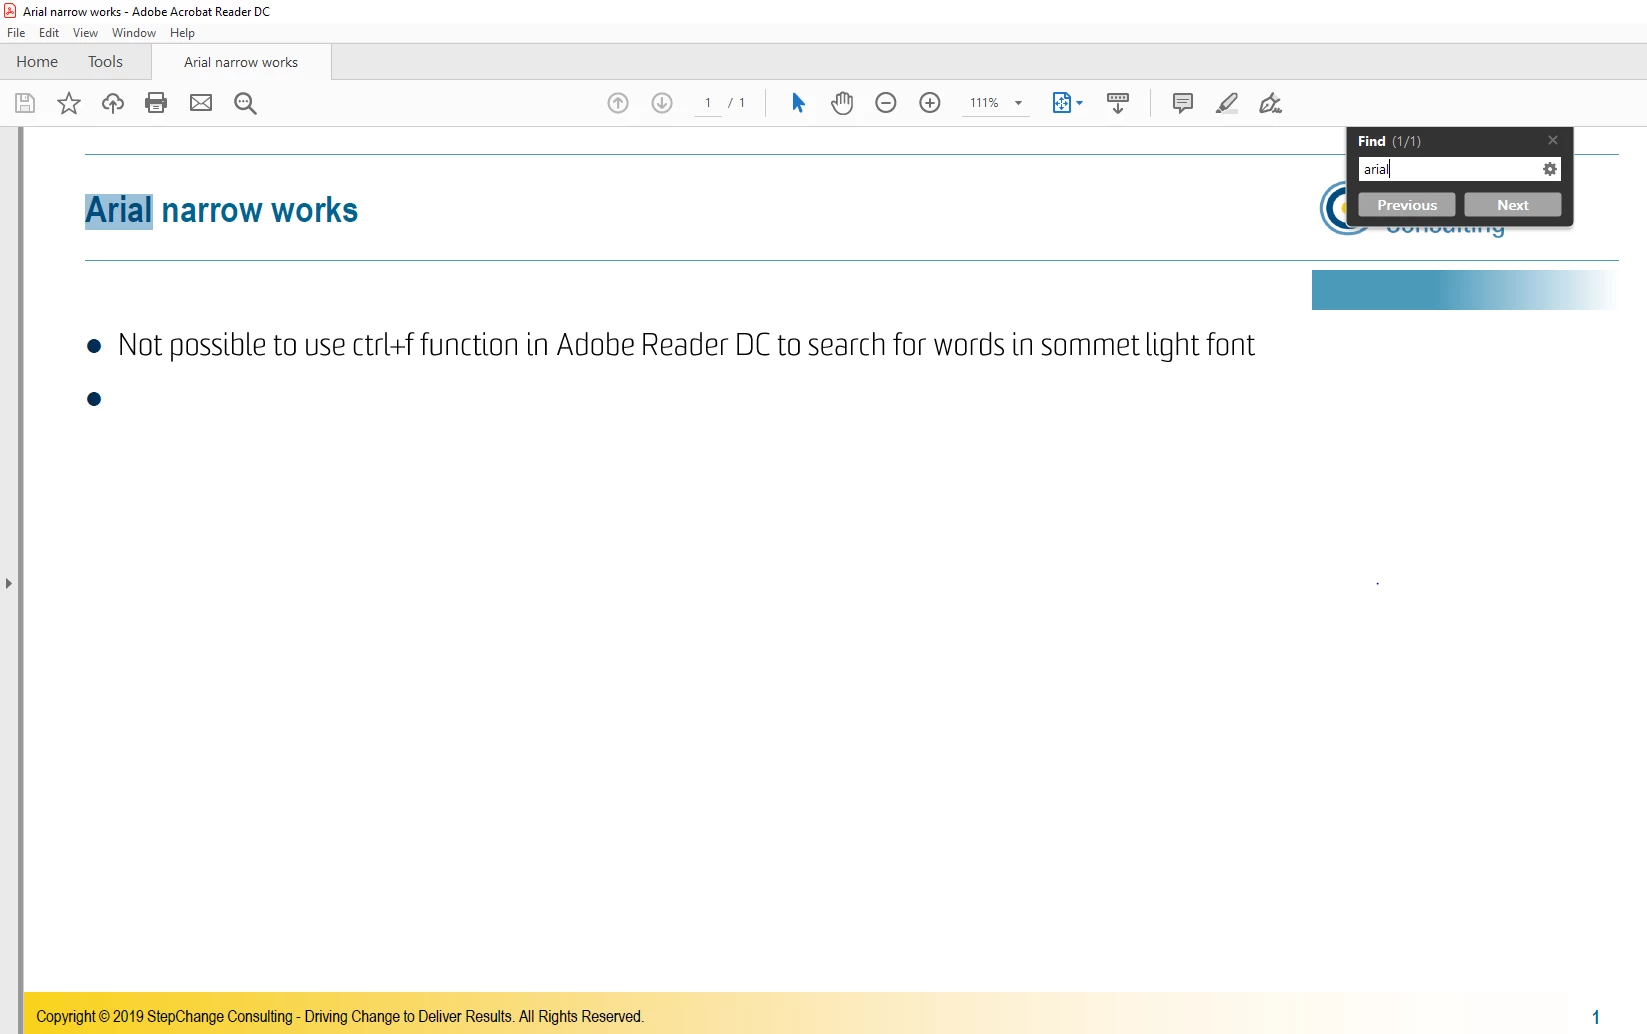Viewport: 1647px width, 1034px height.
Task: Zoom in with the plus icon
Action: coord(930,103)
